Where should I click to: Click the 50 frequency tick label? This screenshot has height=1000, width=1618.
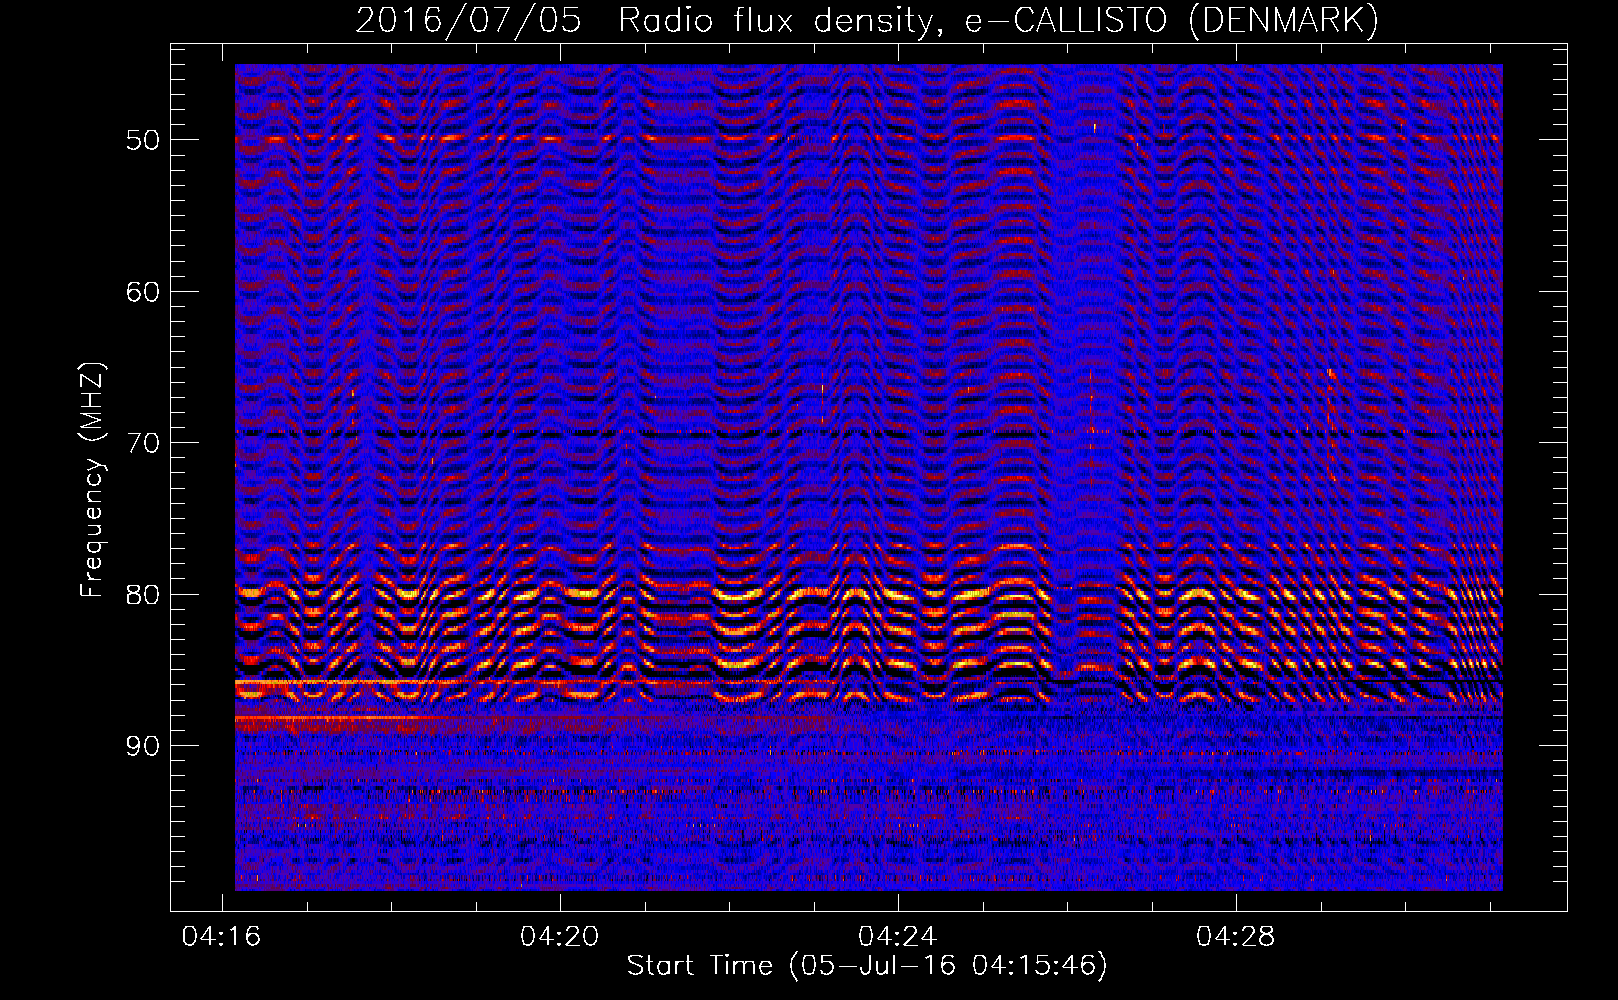(143, 140)
